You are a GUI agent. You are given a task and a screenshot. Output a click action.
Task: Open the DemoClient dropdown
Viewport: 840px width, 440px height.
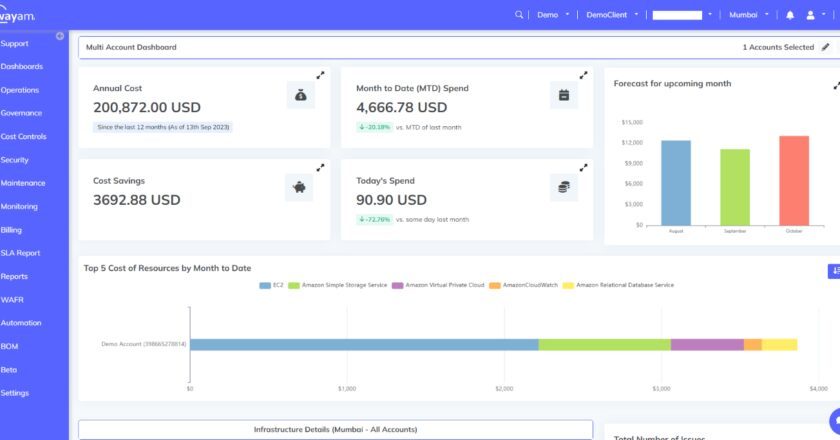tap(612, 15)
